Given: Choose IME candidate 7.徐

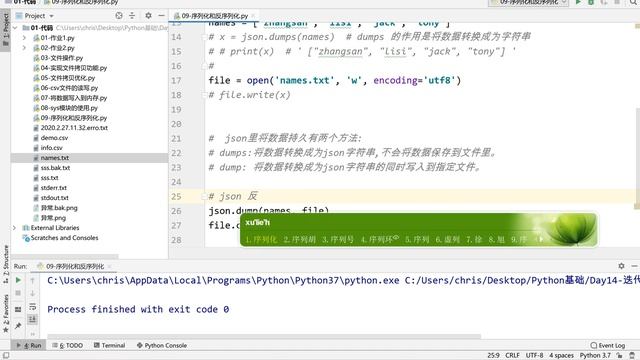Looking at the screenshot, I should tap(474, 240).
